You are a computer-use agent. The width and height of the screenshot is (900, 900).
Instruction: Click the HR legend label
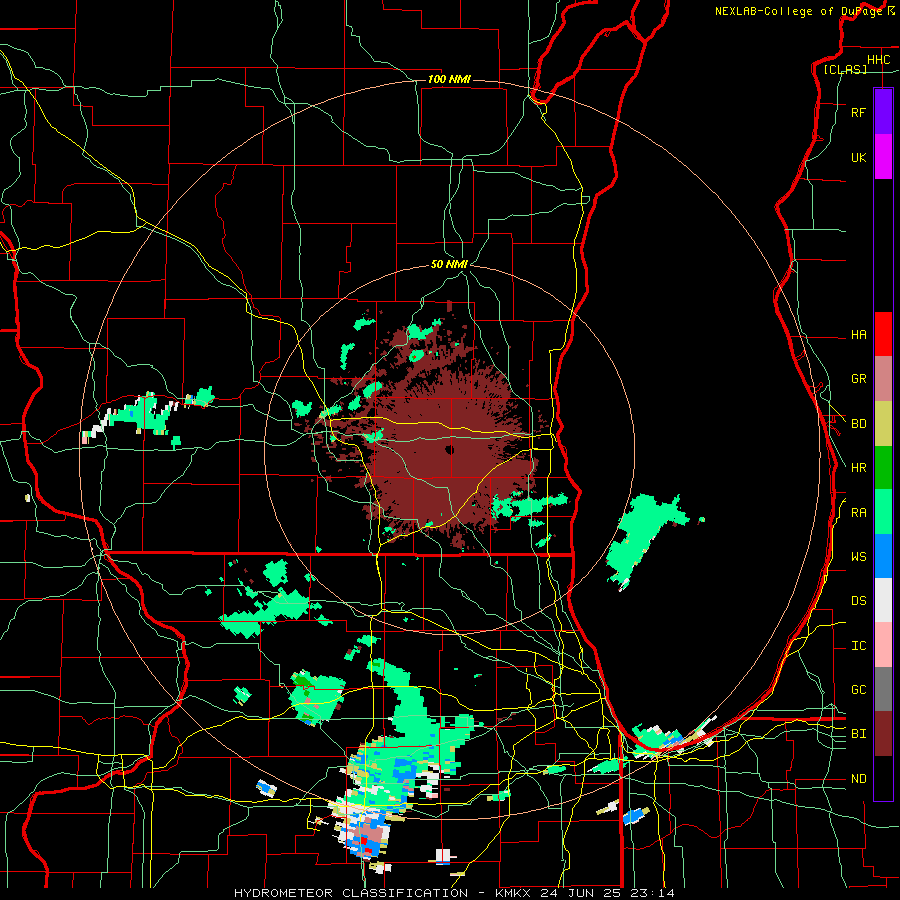[x=858, y=468]
